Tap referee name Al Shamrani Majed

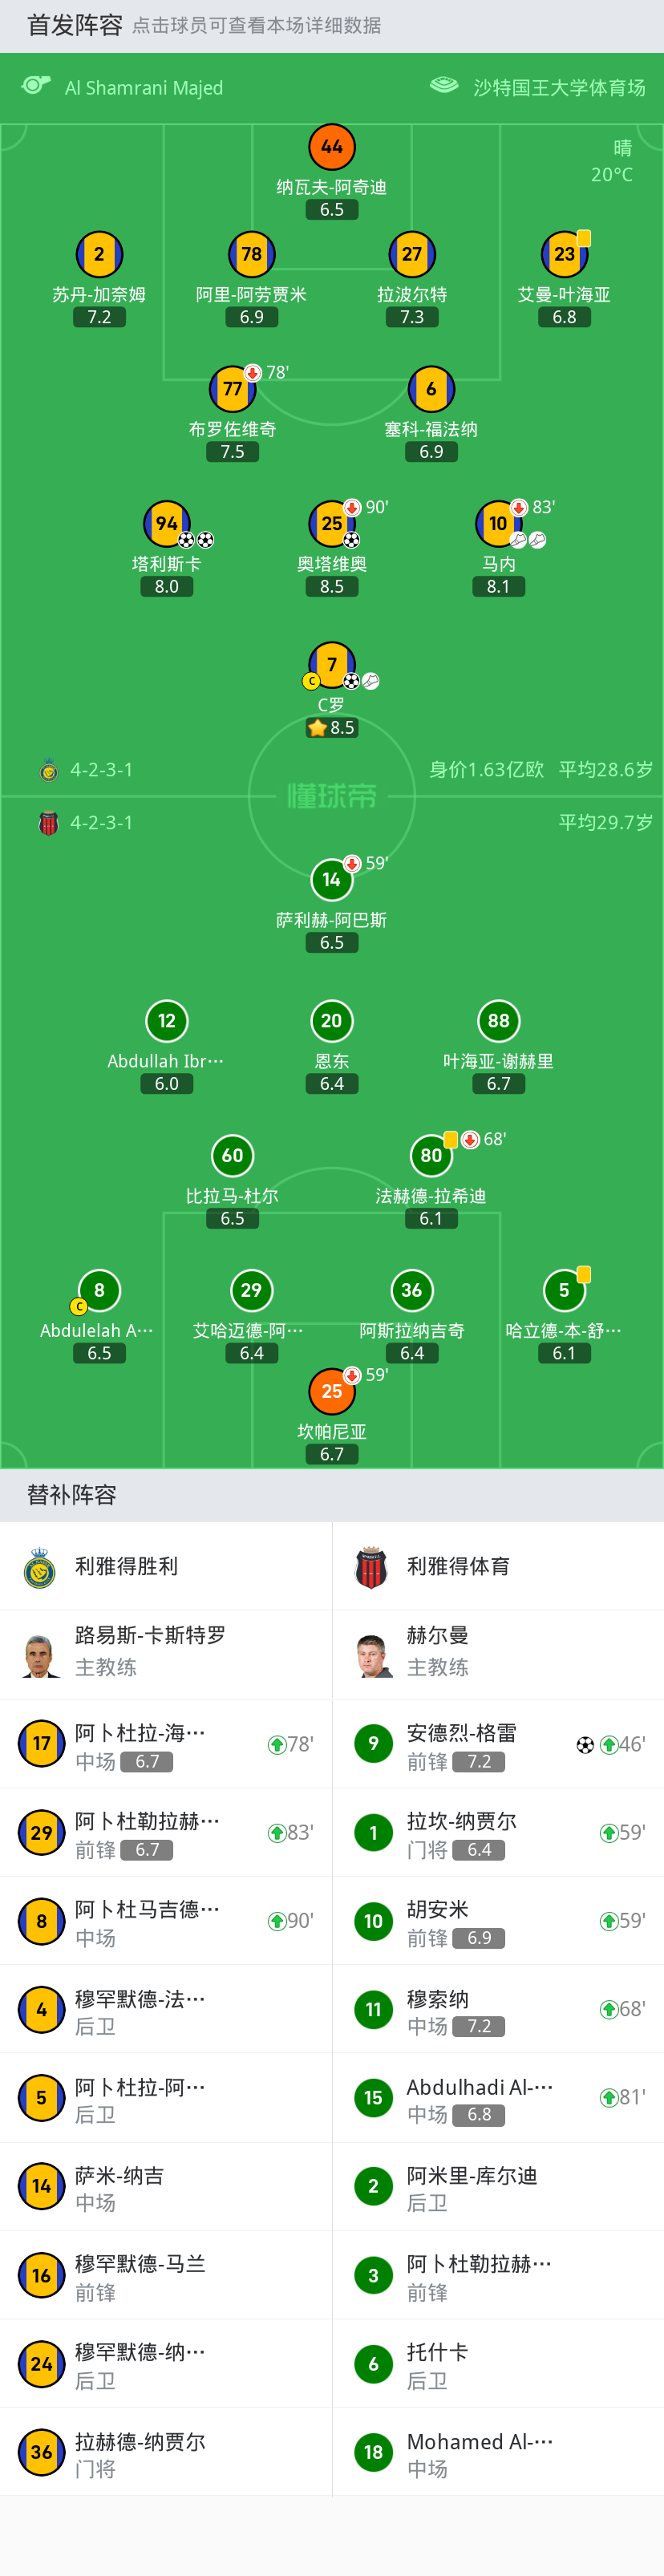pos(144,88)
